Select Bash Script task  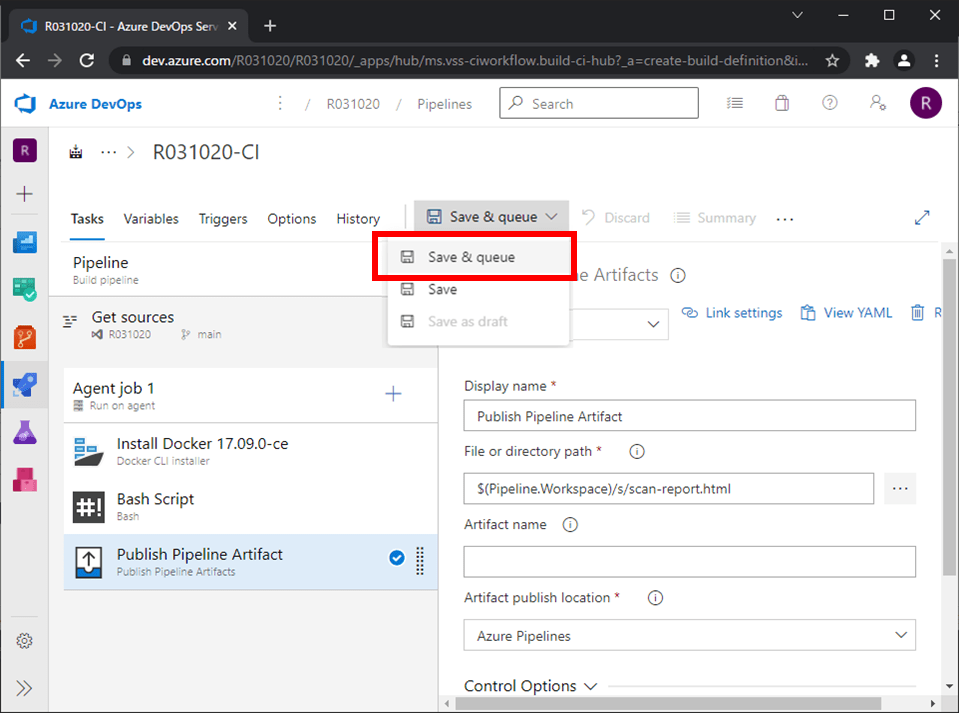click(x=250, y=506)
